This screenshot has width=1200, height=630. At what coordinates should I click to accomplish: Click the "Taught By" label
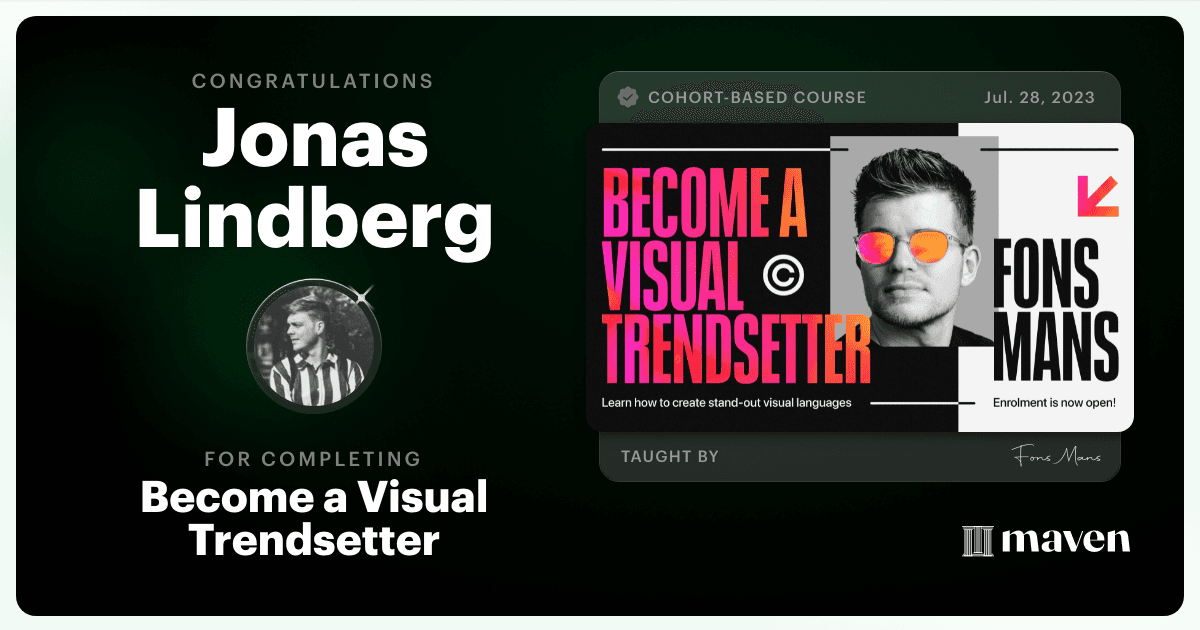pyautogui.click(x=670, y=457)
